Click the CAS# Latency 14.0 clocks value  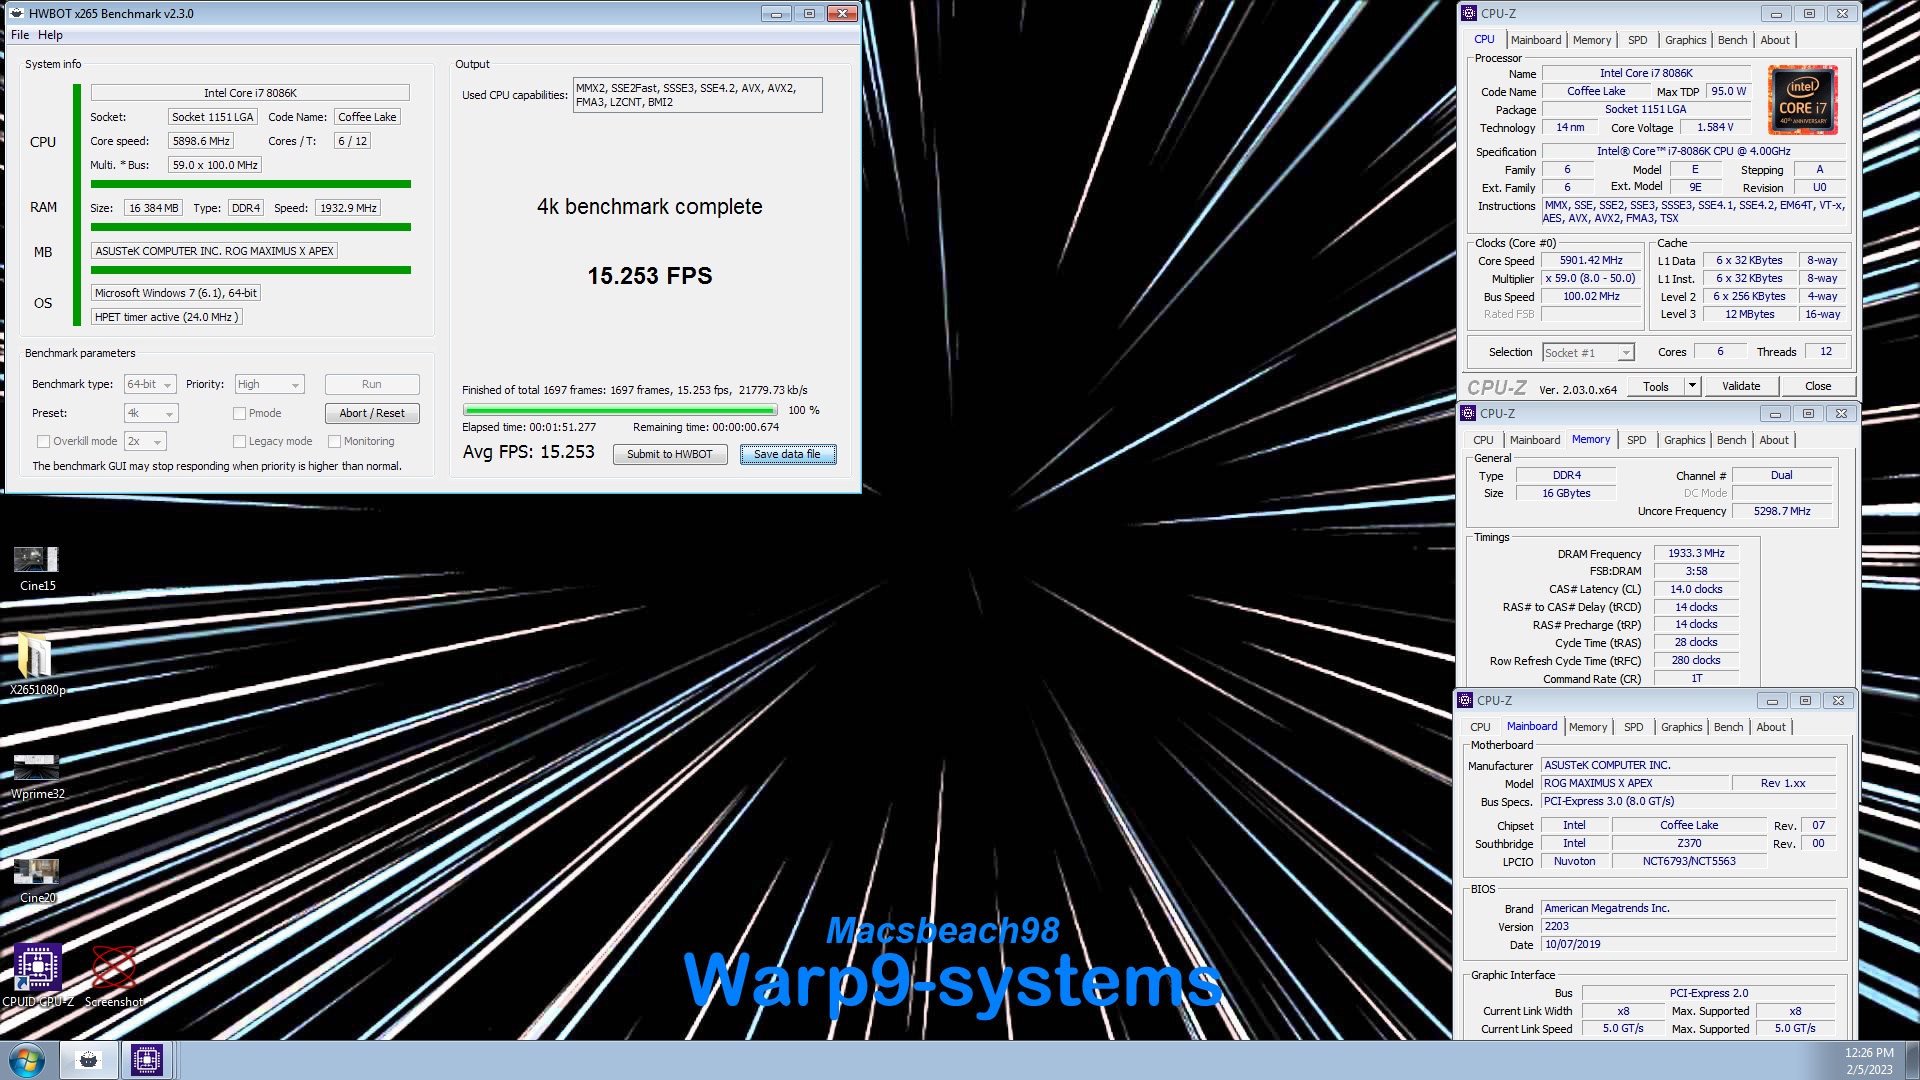[x=1696, y=589]
